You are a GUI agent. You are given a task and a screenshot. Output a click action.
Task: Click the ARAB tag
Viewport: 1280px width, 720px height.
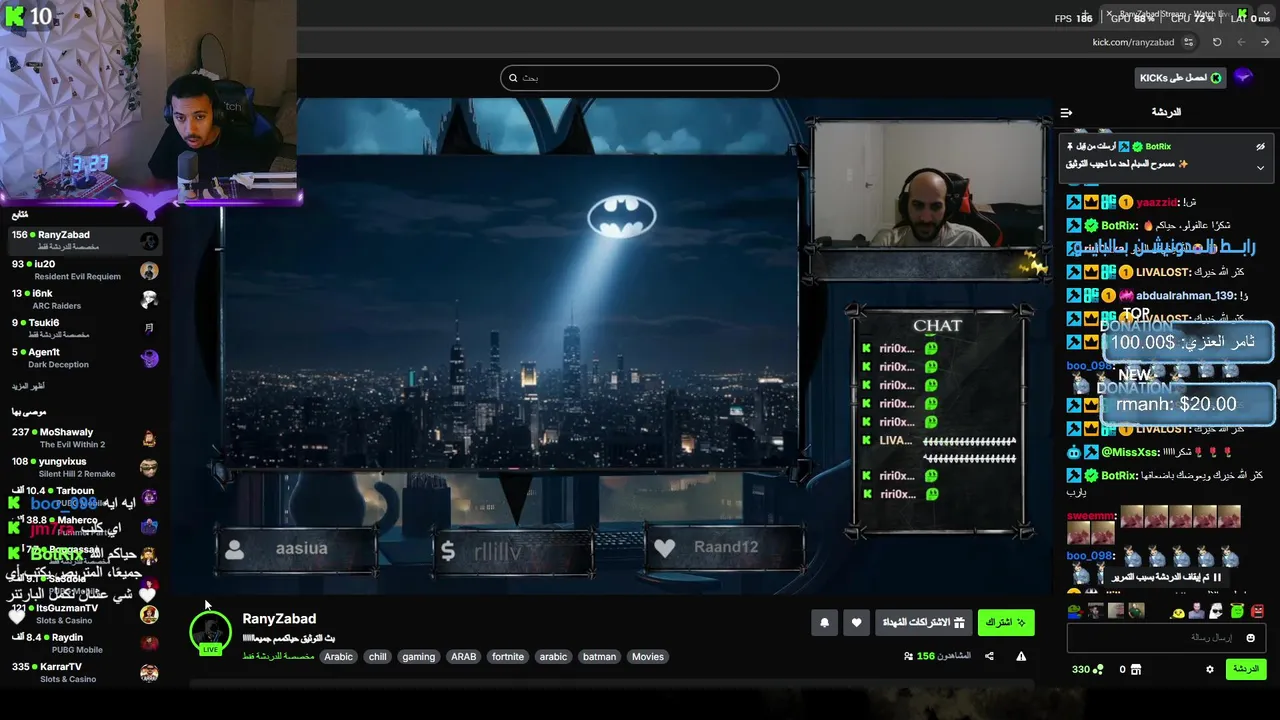pos(463,657)
